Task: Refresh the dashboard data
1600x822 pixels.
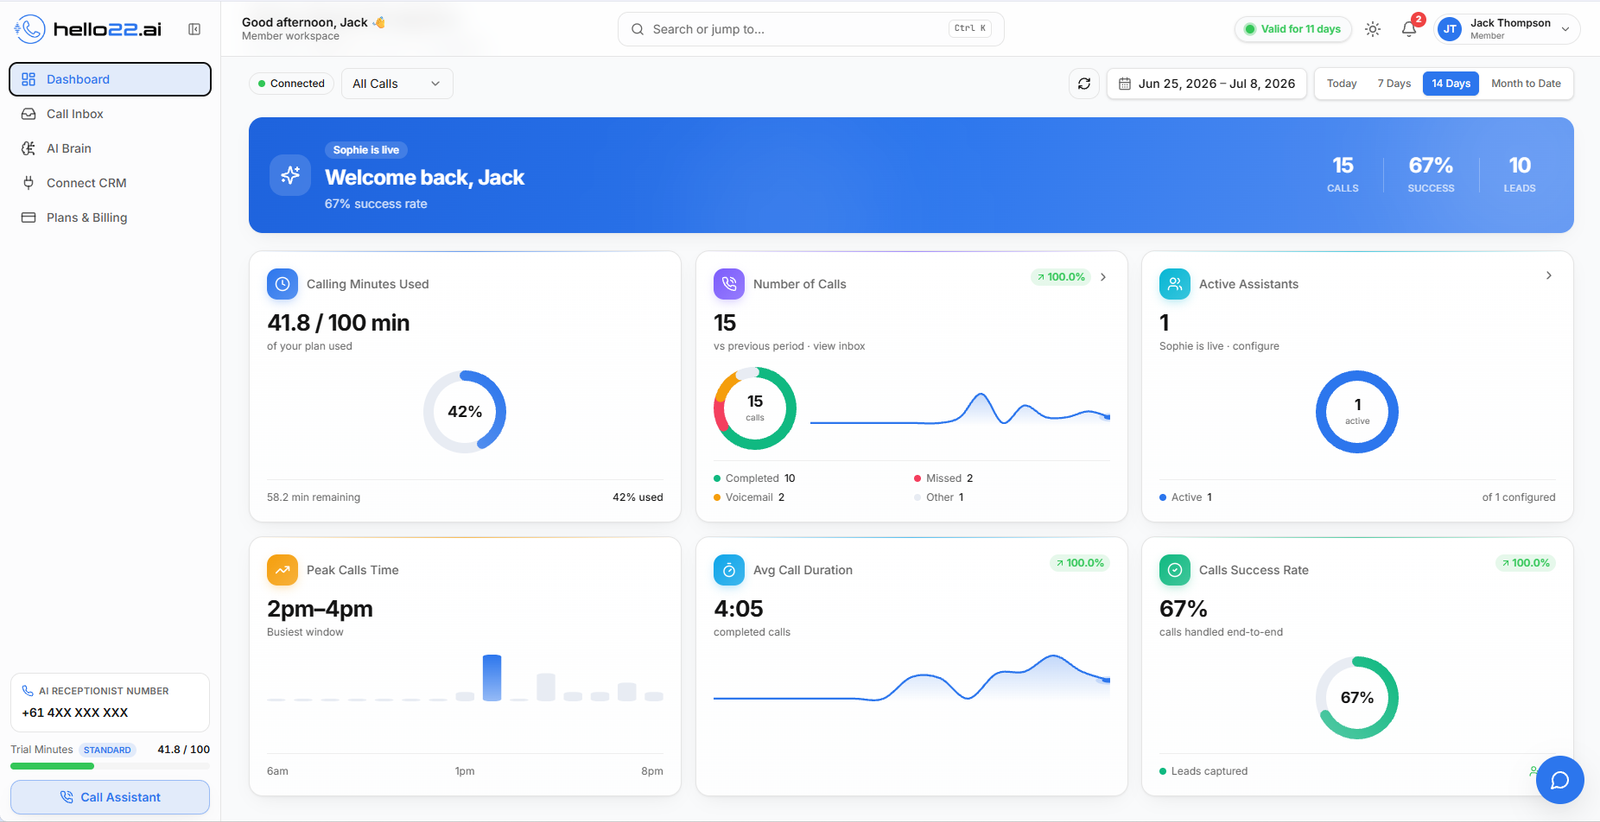Action: click(x=1084, y=84)
